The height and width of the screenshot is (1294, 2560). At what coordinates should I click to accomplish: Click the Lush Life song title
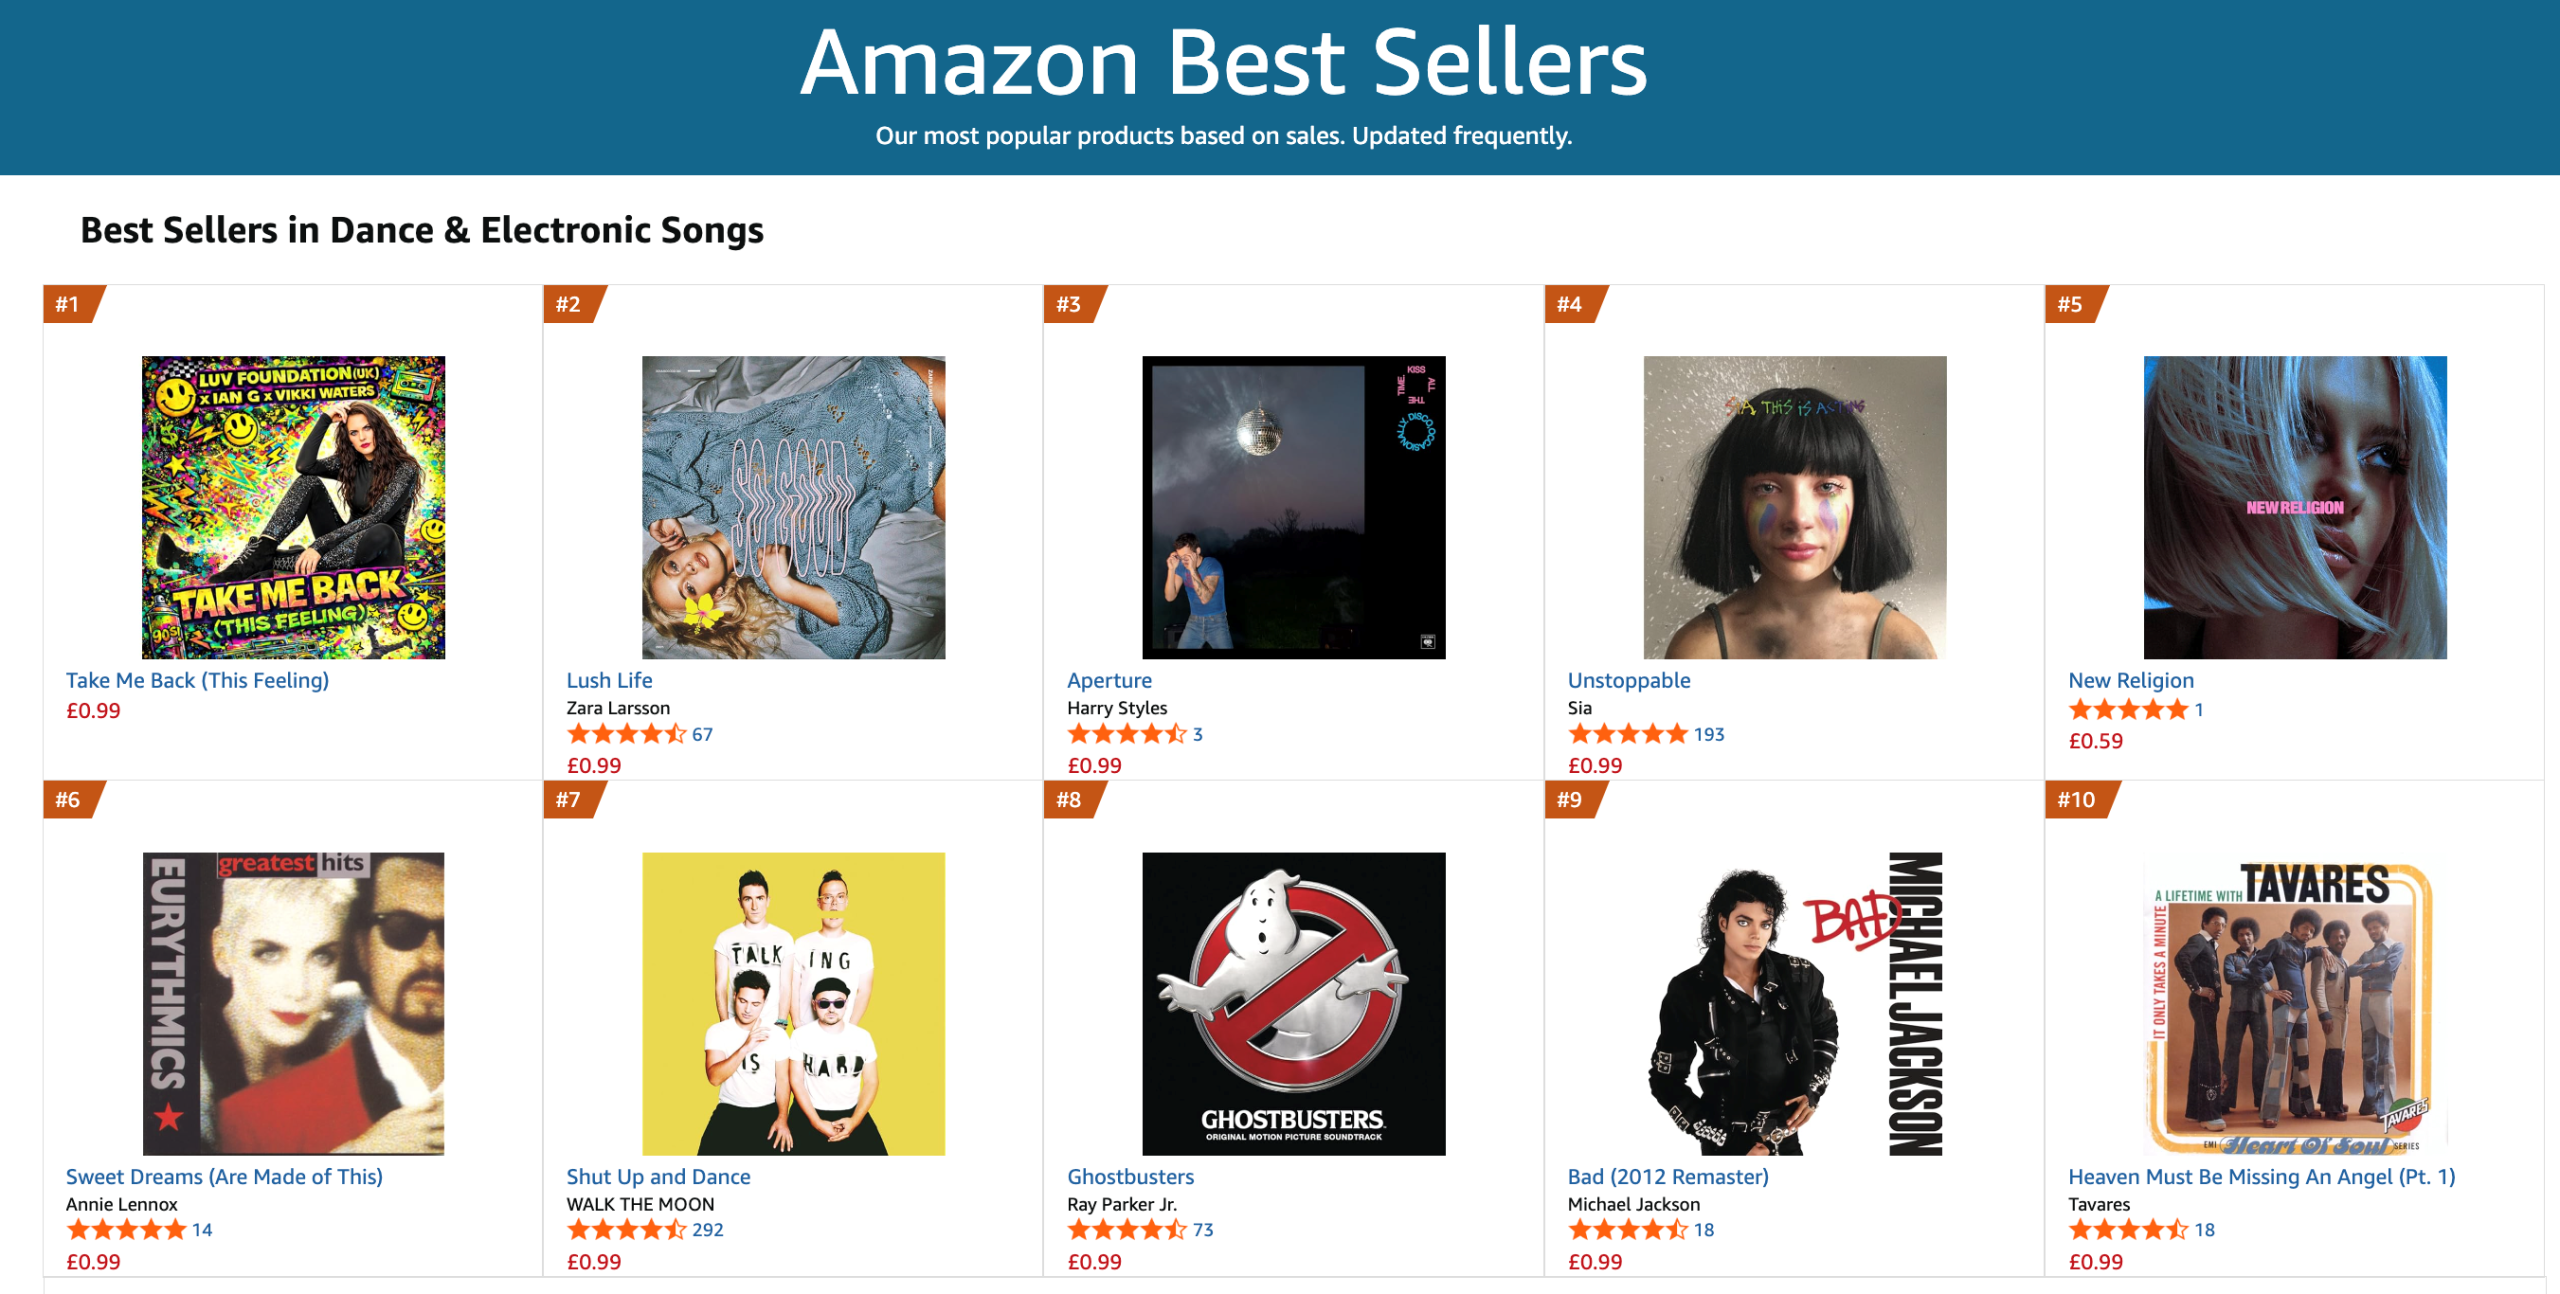click(x=609, y=680)
